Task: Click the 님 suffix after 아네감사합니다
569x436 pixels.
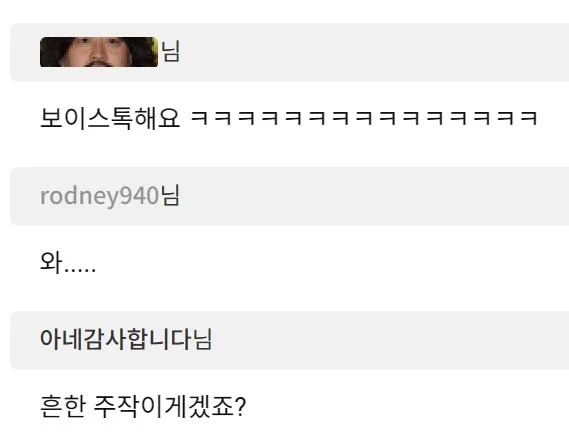Action: coord(202,340)
